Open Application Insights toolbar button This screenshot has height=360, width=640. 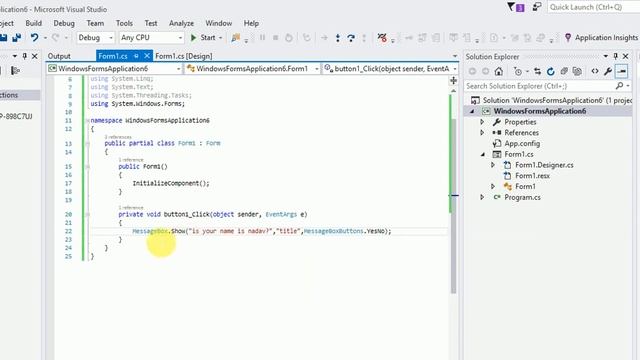click(x=601, y=38)
